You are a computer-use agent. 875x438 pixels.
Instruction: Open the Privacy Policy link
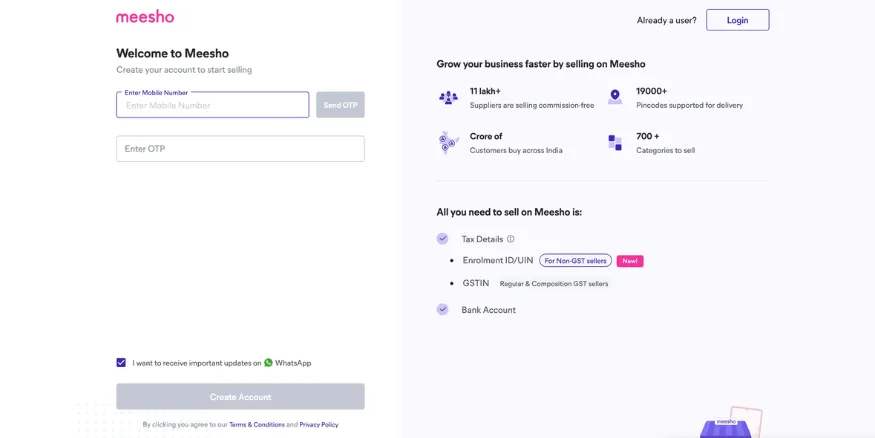[319, 425]
